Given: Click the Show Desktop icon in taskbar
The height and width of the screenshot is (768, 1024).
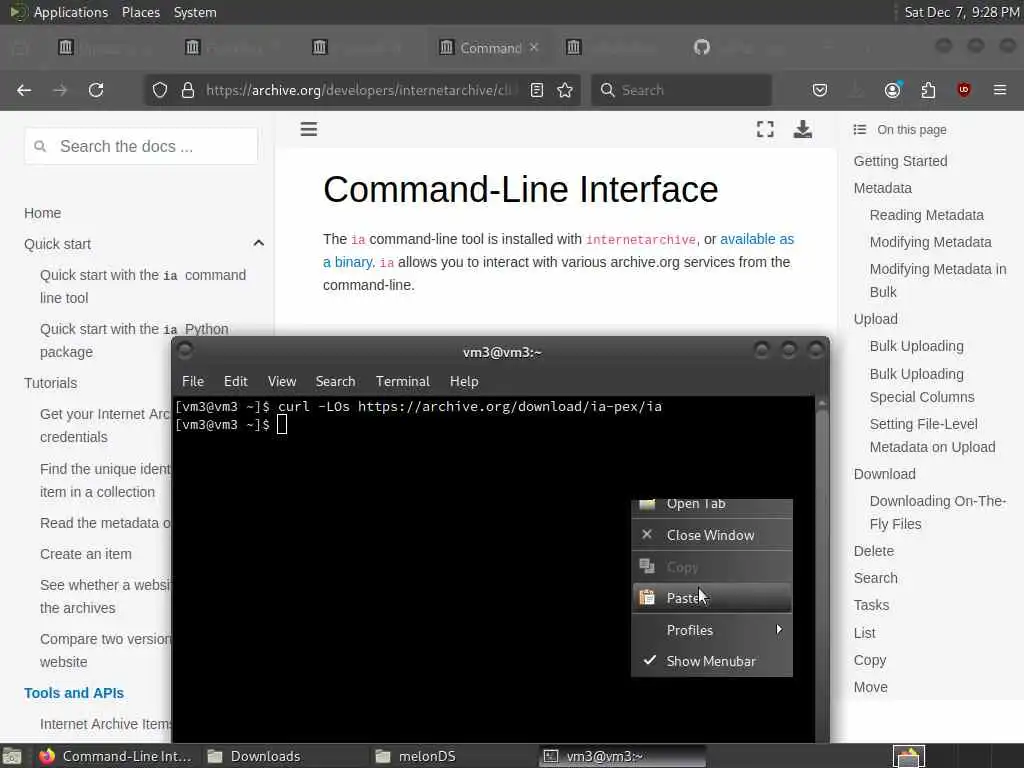Looking at the screenshot, I should (11, 756).
